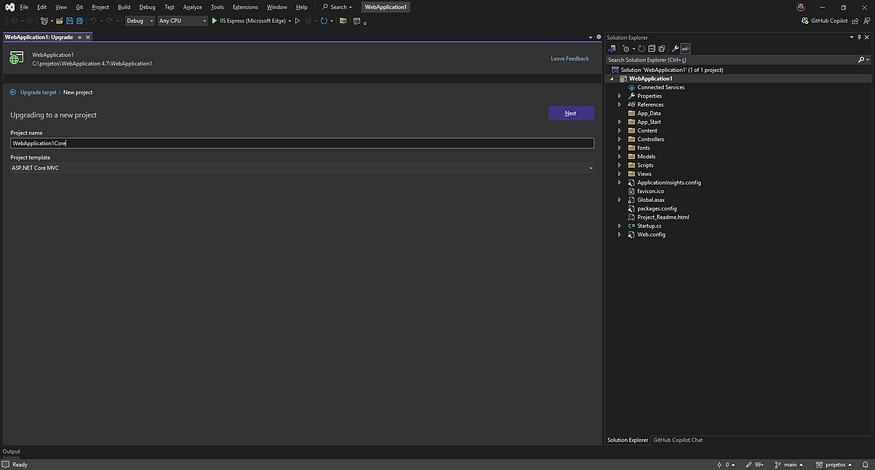
Task: Start IIS Express with the green play icon
Action: click(x=214, y=20)
